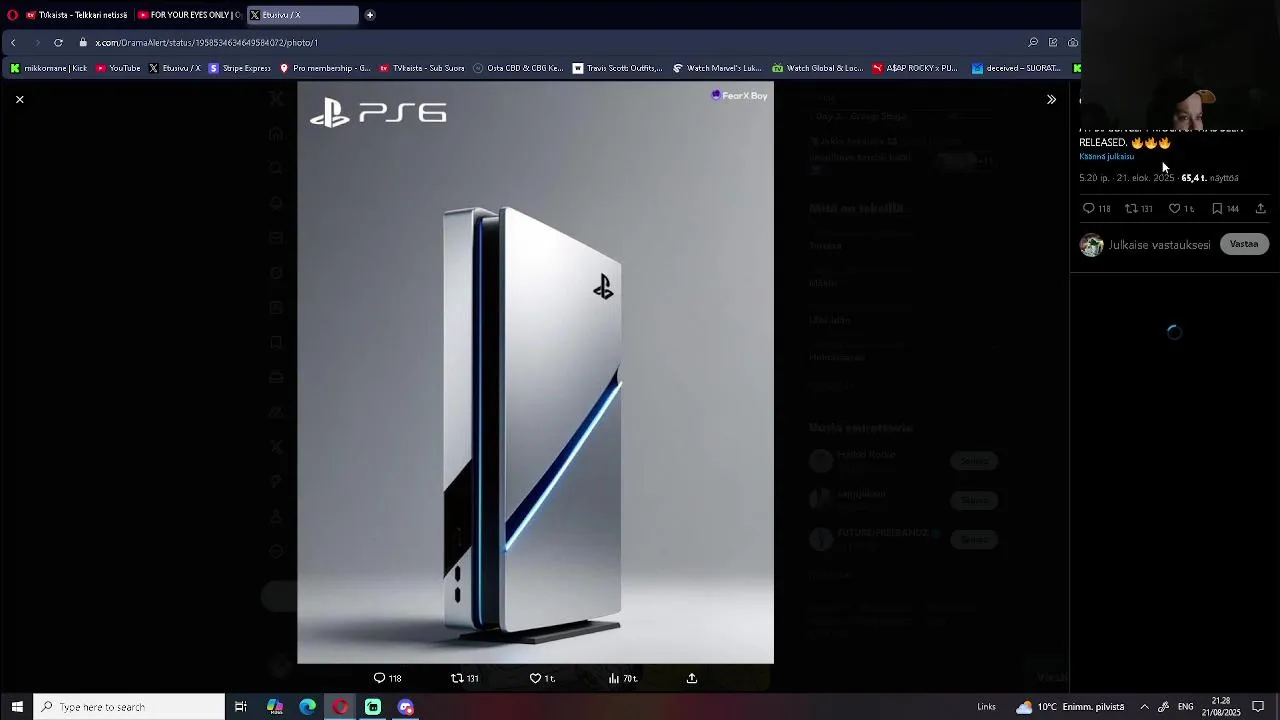Viewport: 1280px width, 720px height.
Task: Click the site lock icon in address bar
Action: click(x=83, y=42)
